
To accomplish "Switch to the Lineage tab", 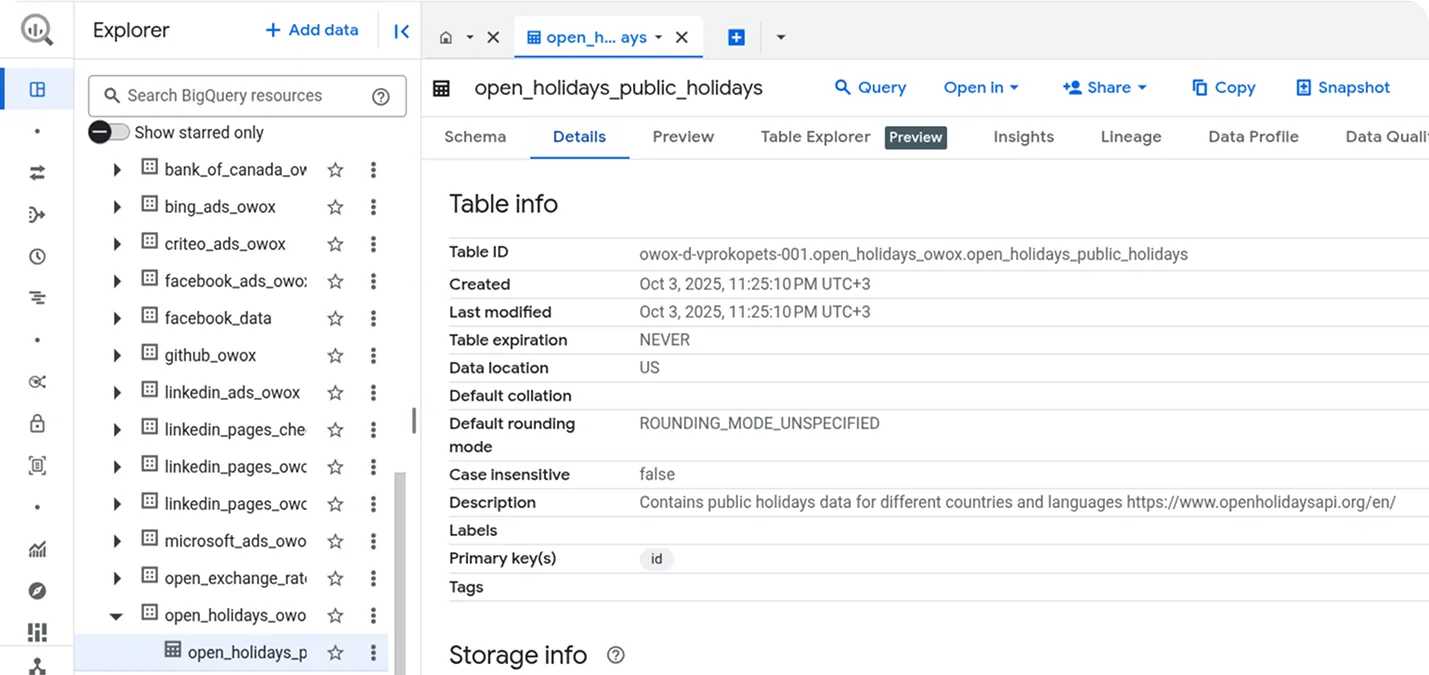I will coord(1130,137).
